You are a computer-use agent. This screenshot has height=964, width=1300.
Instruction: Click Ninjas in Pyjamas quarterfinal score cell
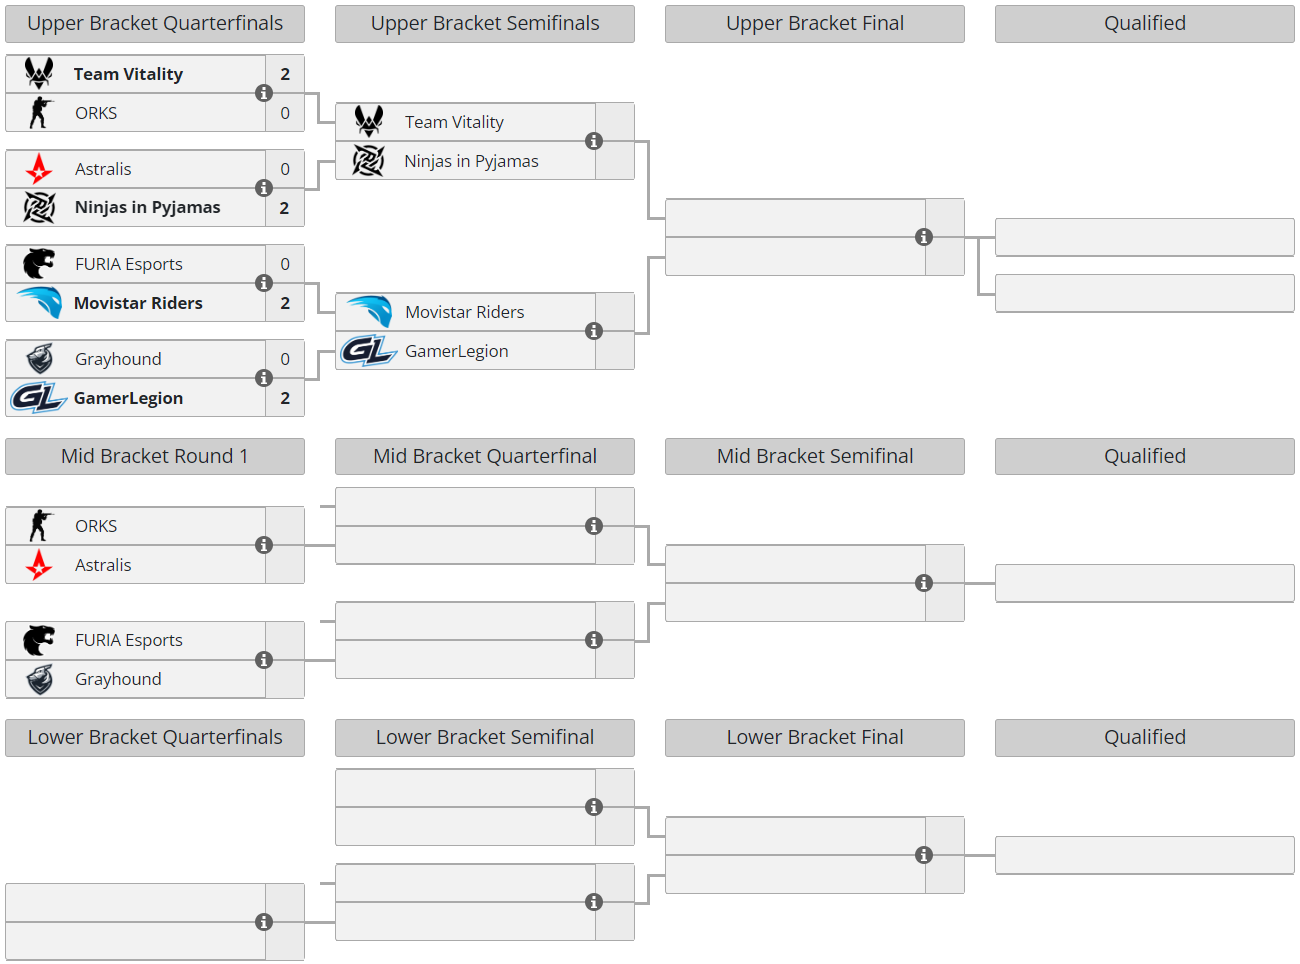pos(285,208)
